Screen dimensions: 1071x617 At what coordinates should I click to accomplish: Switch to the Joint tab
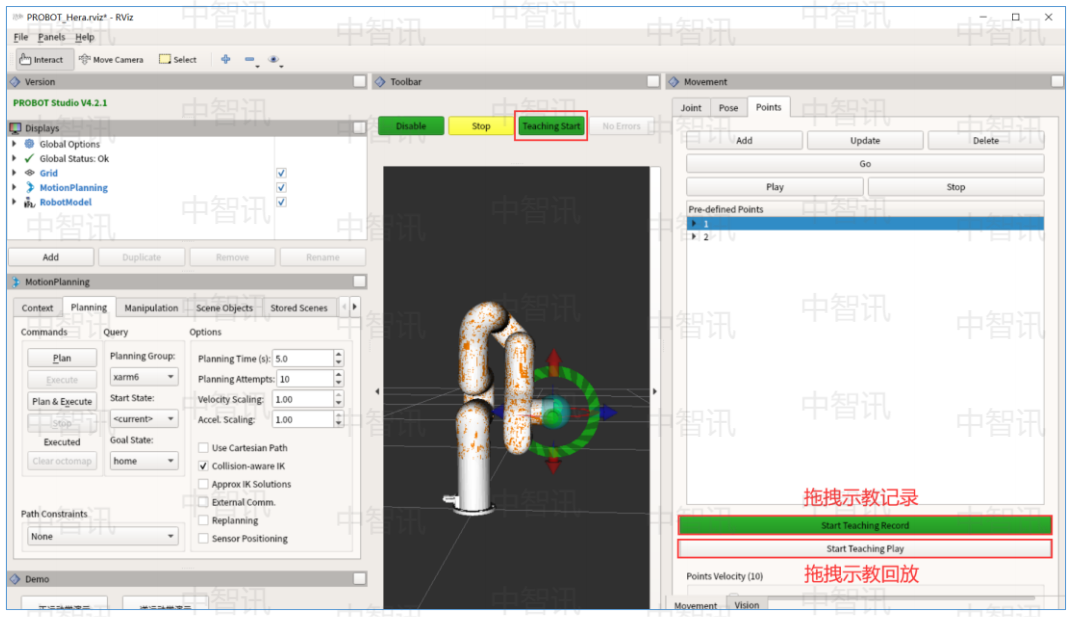pyautogui.click(x=691, y=108)
